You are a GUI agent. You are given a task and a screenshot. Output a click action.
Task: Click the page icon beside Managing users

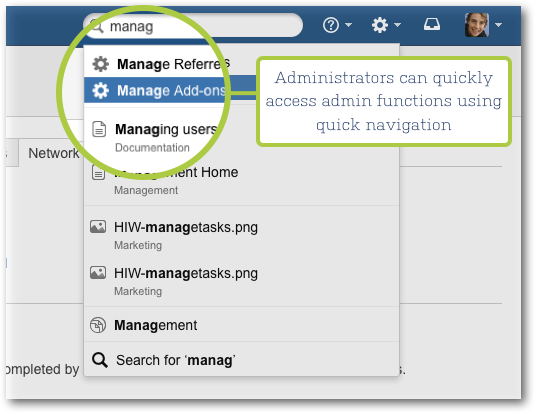[x=99, y=129]
